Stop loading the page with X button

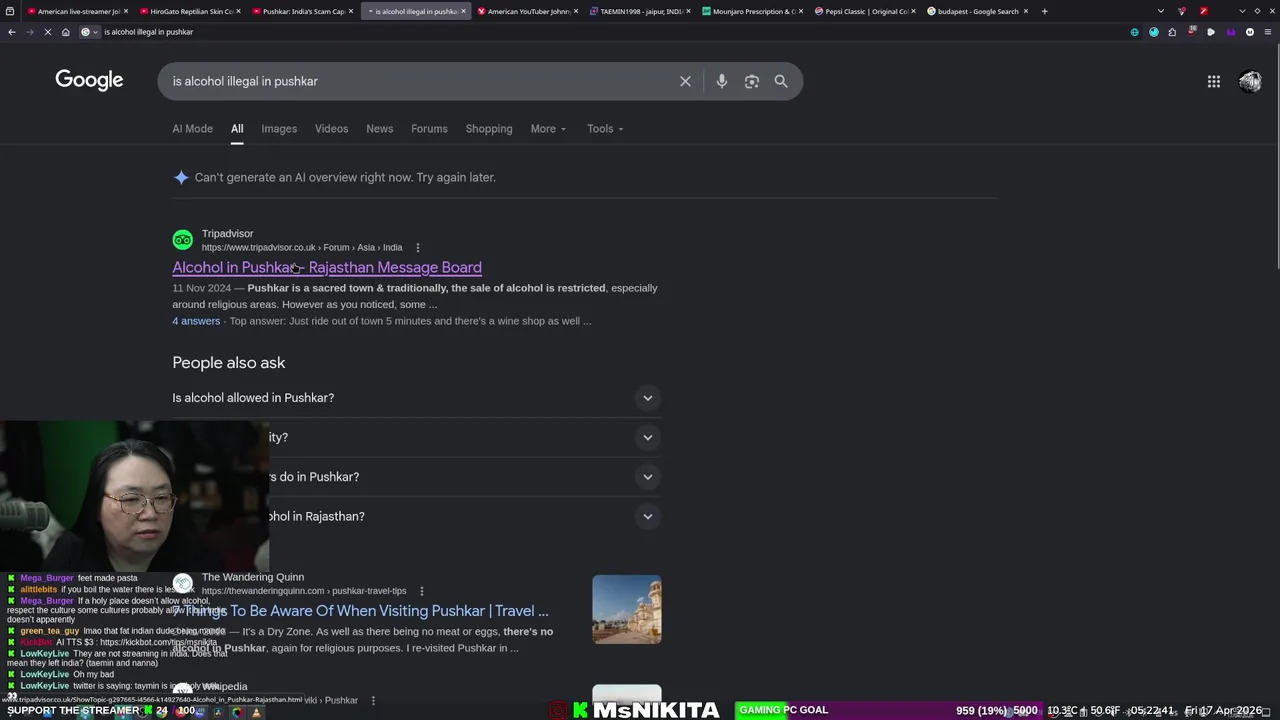tap(47, 32)
